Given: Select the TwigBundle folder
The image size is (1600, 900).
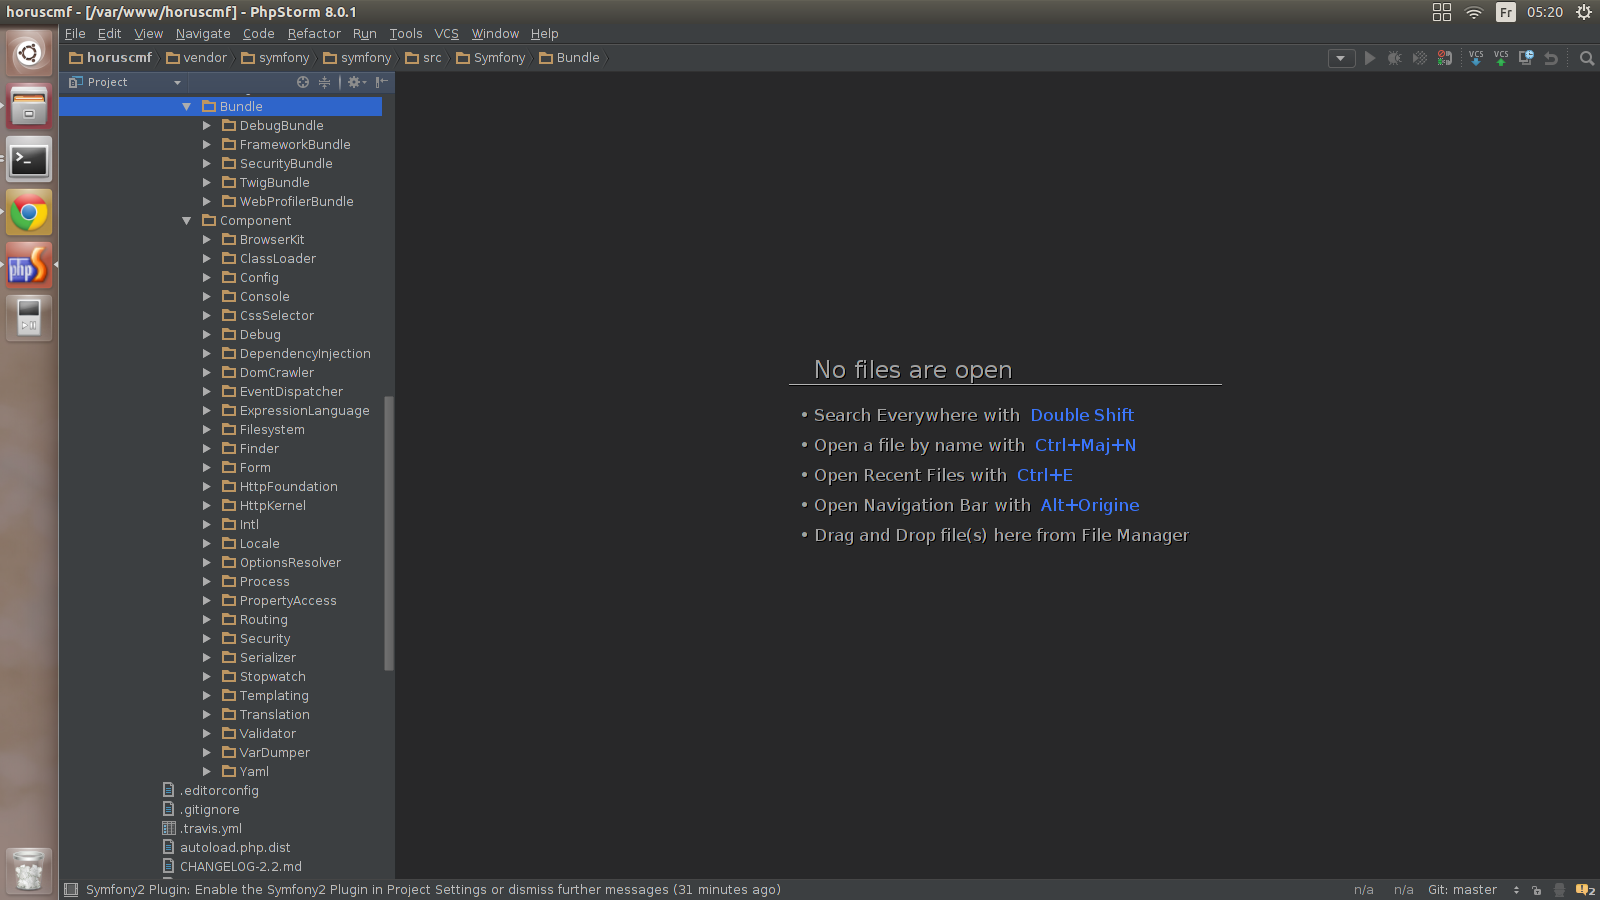Looking at the screenshot, I should tap(266, 183).
